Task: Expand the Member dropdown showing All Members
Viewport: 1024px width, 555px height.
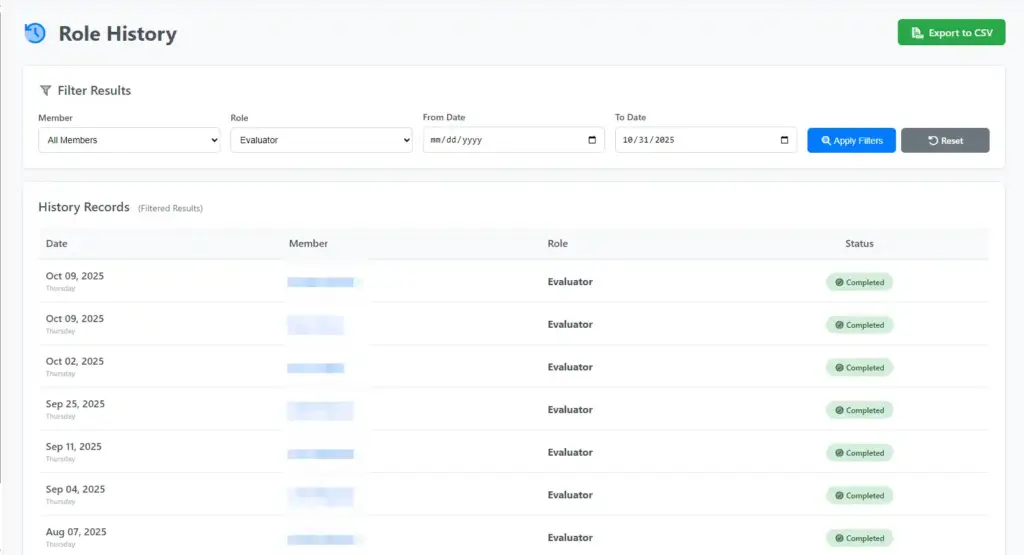Action: [x=129, y=140]
